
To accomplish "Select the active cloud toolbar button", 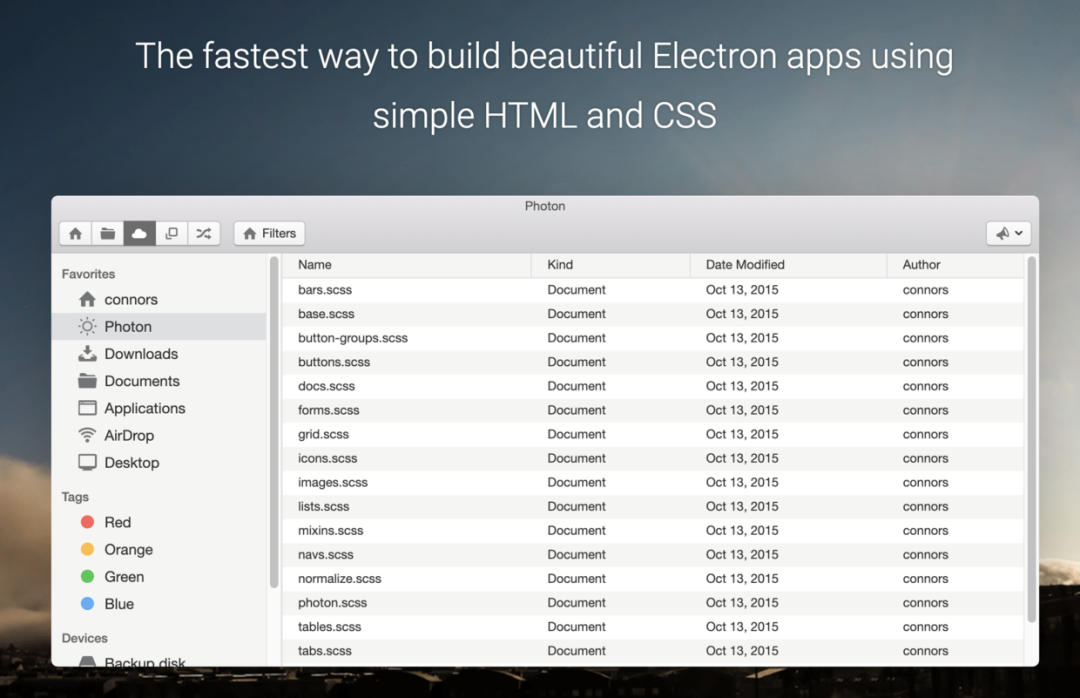I will [140, 234].
